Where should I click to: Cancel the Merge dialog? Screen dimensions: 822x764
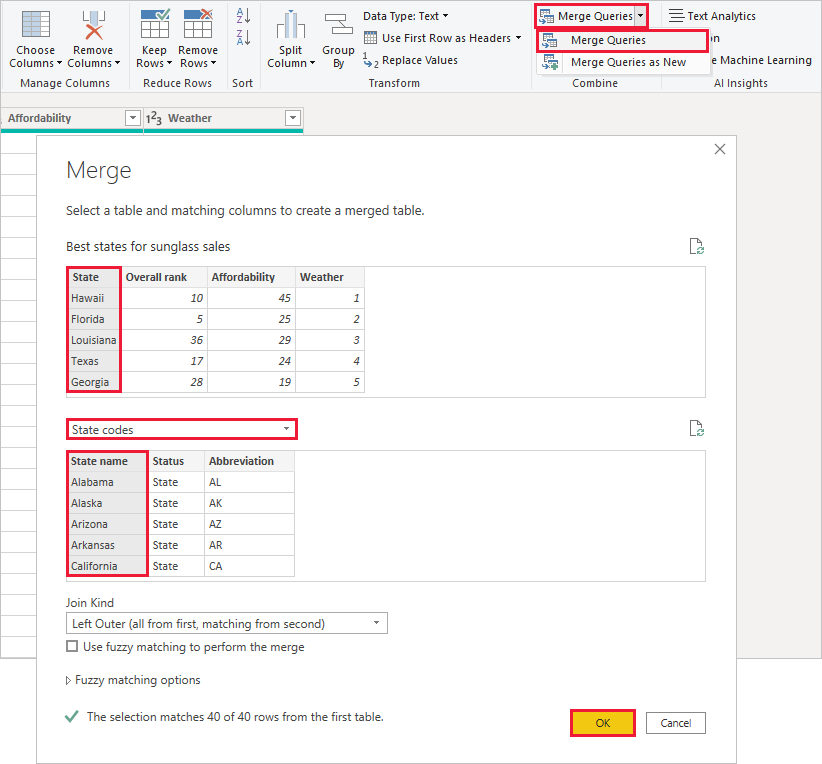point(676,723)
